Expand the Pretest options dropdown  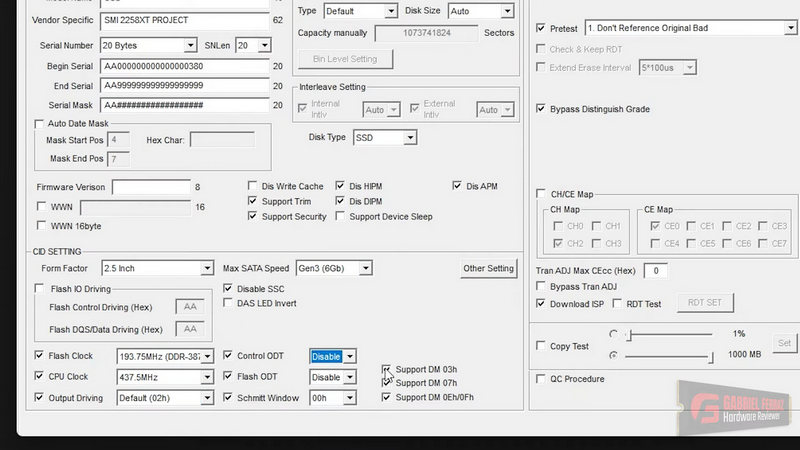pos(691,28)
